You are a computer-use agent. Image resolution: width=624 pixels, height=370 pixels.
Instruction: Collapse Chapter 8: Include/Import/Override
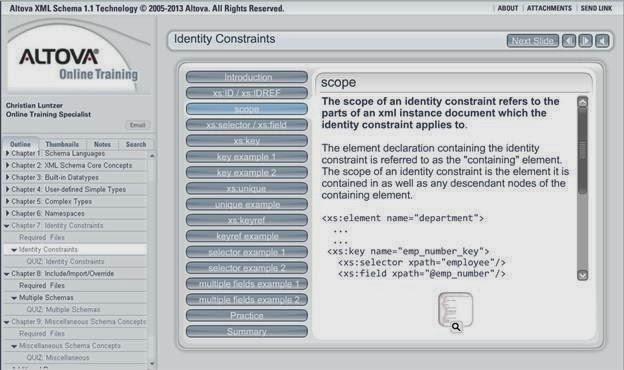pyautogui.click(x=7, y=274)
